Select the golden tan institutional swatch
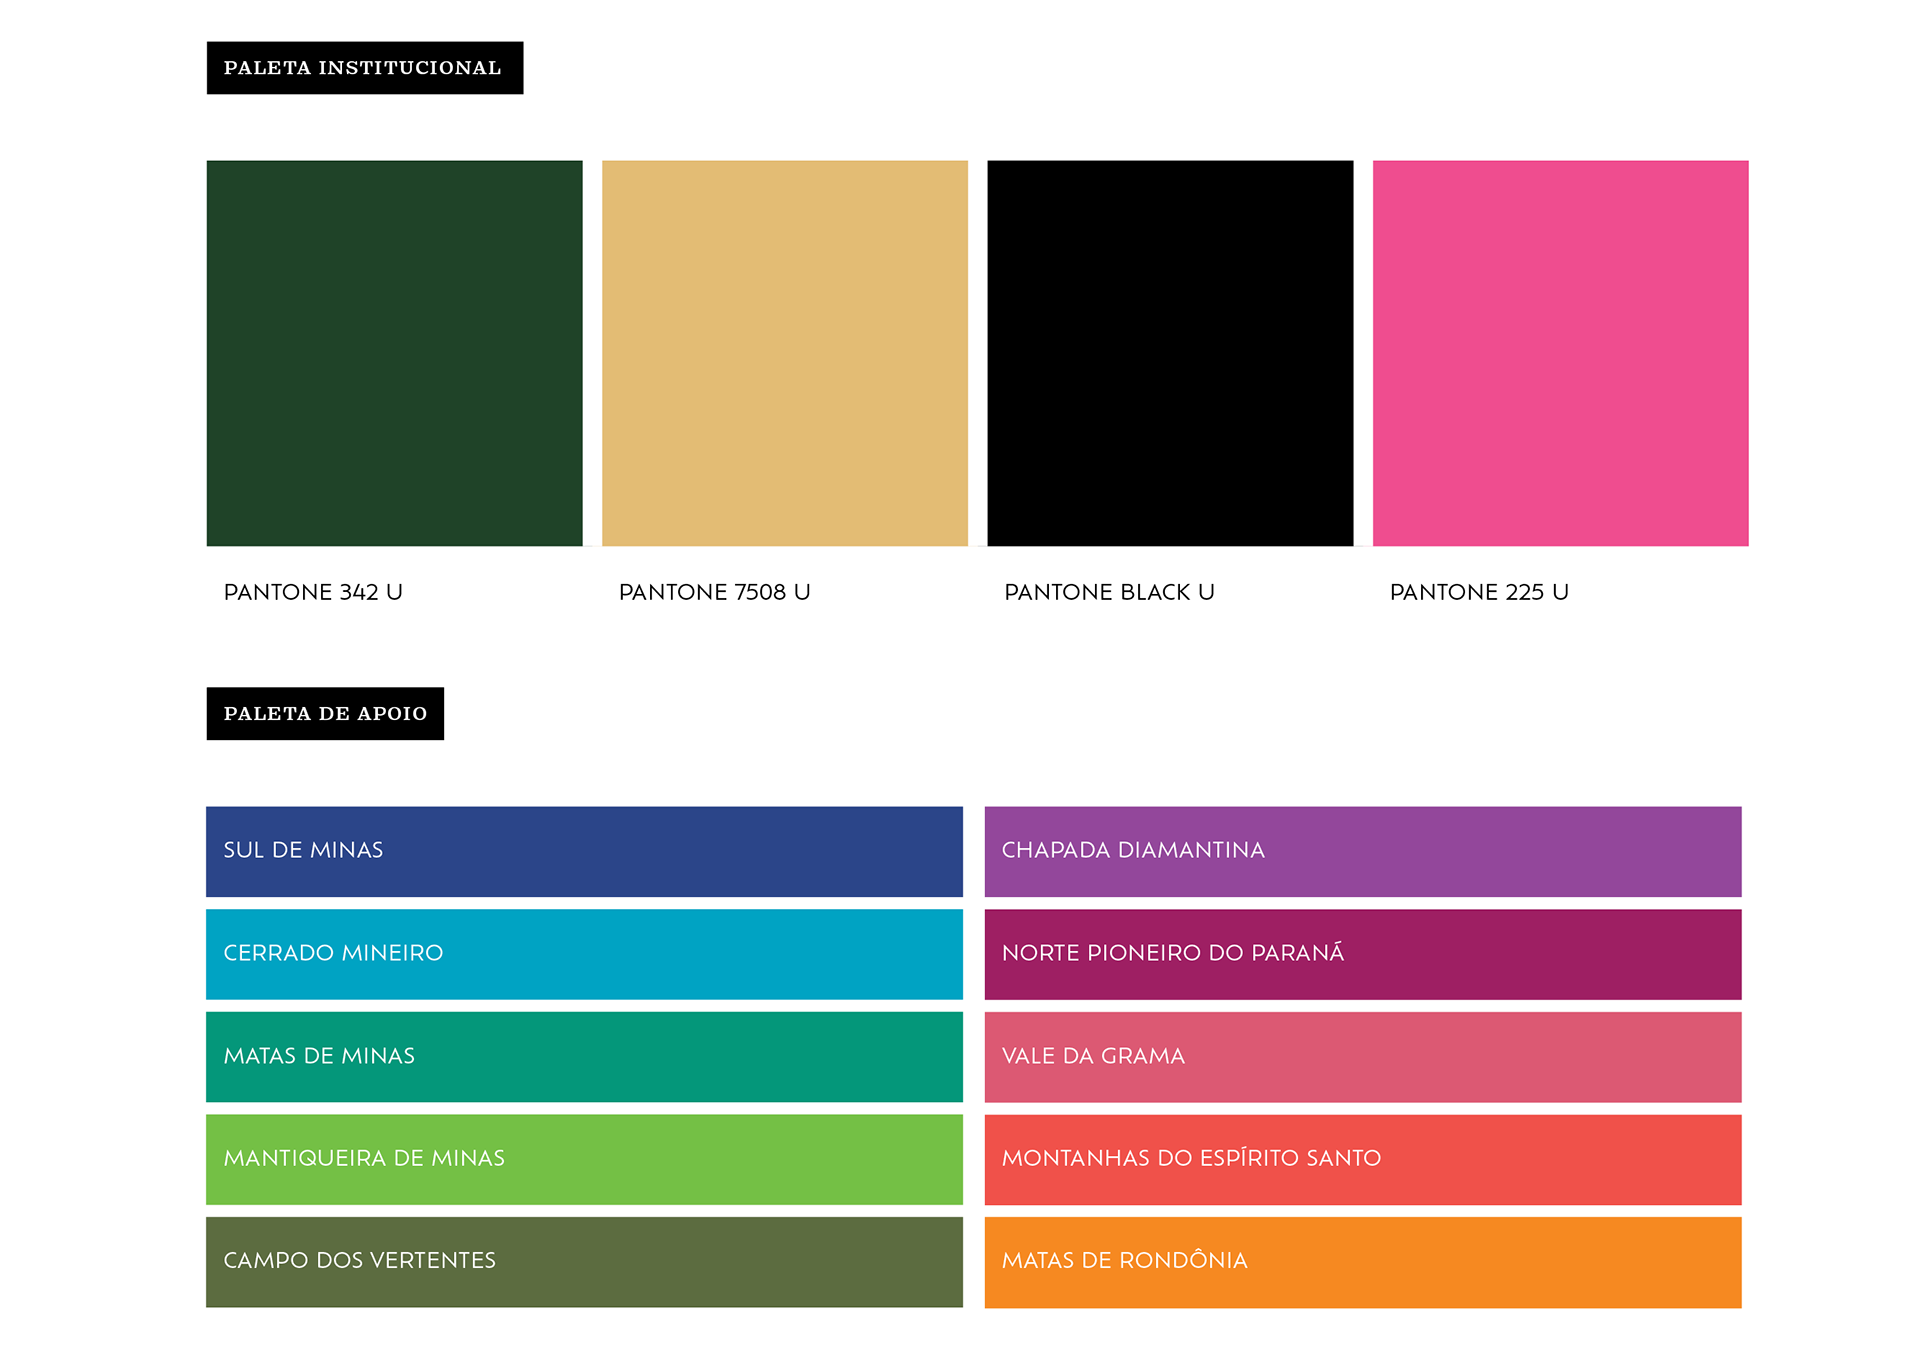 click(785, 353)
